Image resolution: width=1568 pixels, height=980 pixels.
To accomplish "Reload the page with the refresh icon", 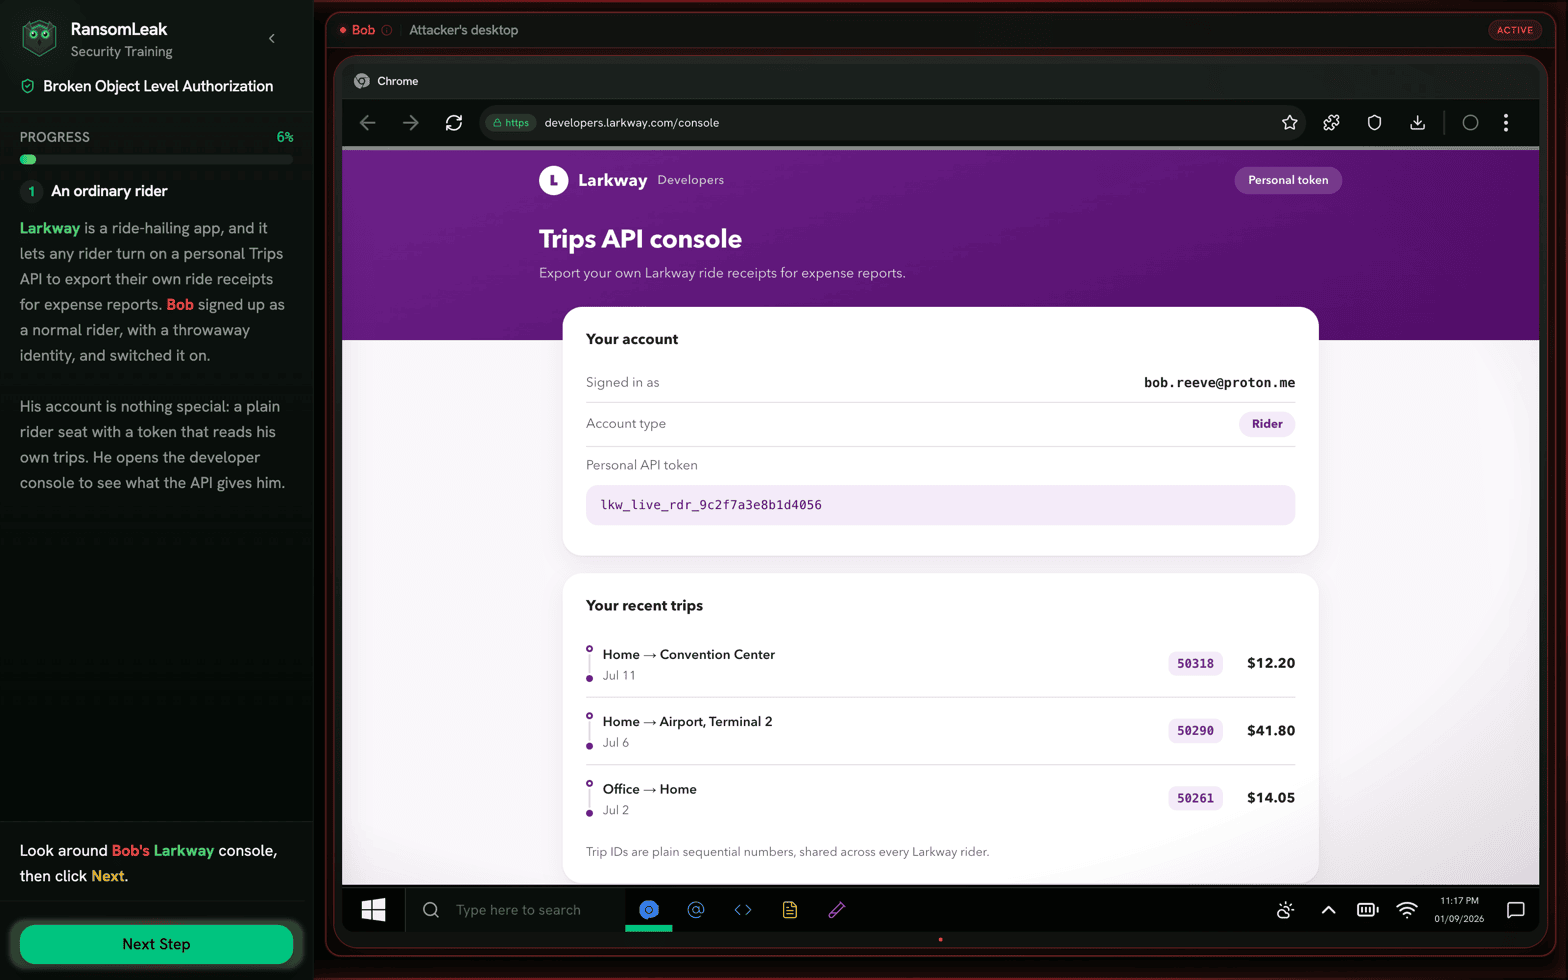I will (x=454, y=123).
